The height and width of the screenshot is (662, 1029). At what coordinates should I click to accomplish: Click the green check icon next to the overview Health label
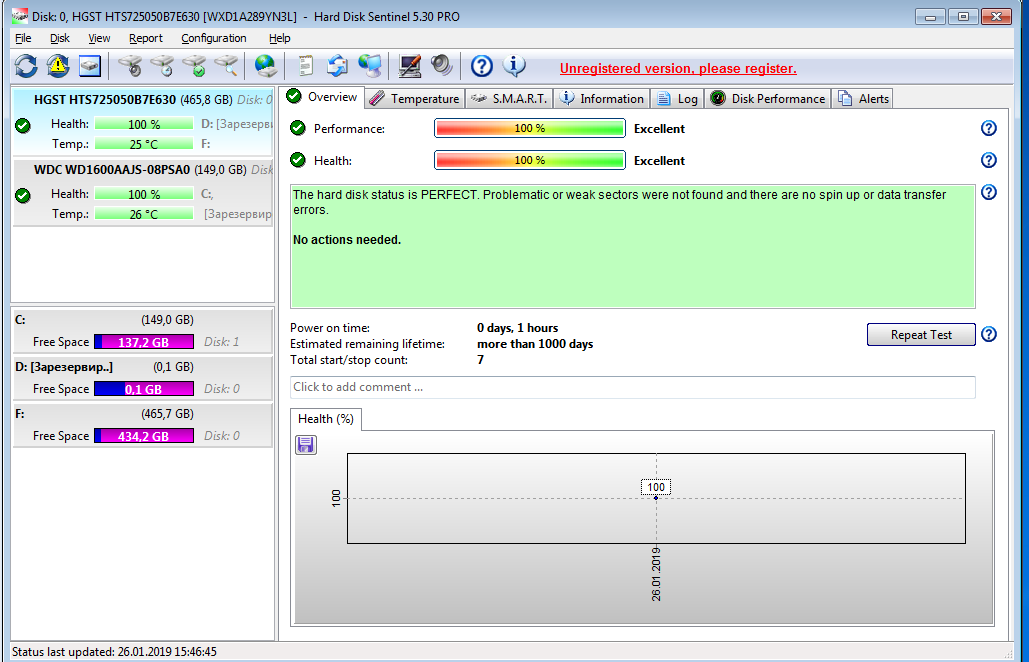pos(298,160)
